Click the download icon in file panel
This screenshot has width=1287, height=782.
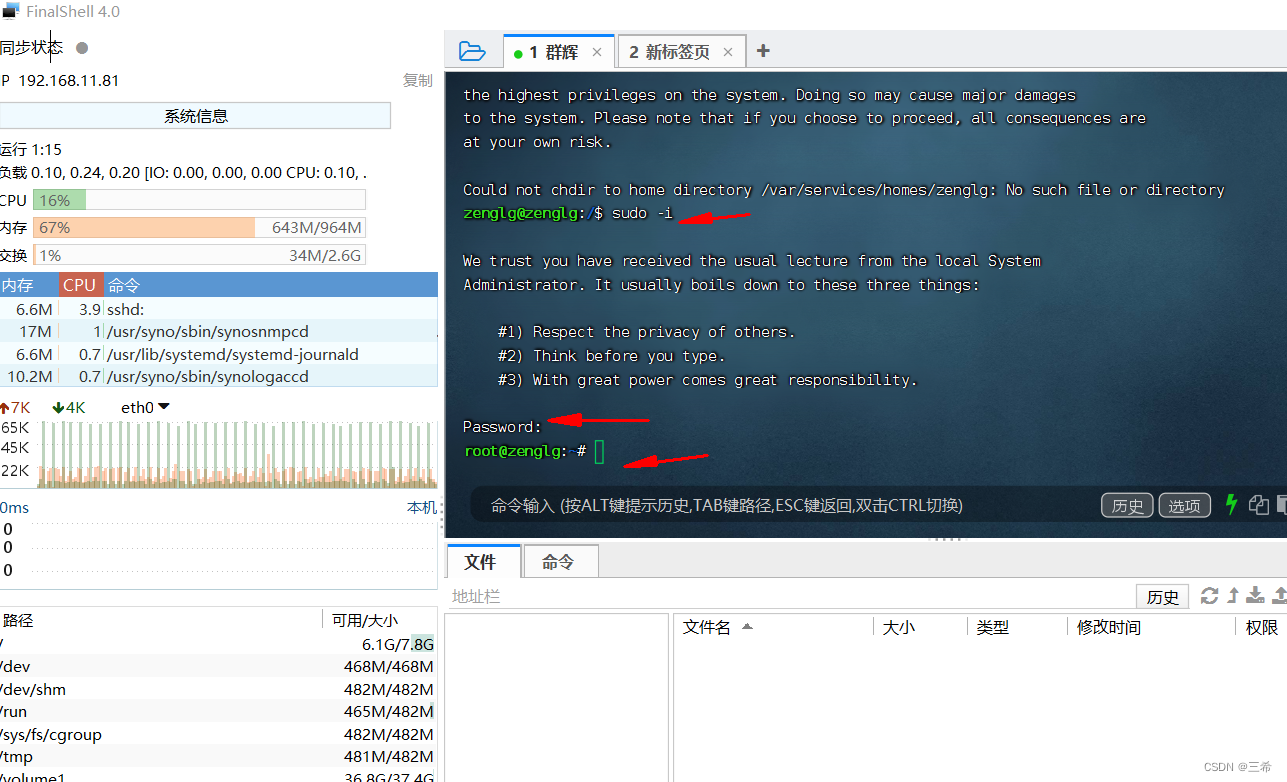pos(1255,596)
